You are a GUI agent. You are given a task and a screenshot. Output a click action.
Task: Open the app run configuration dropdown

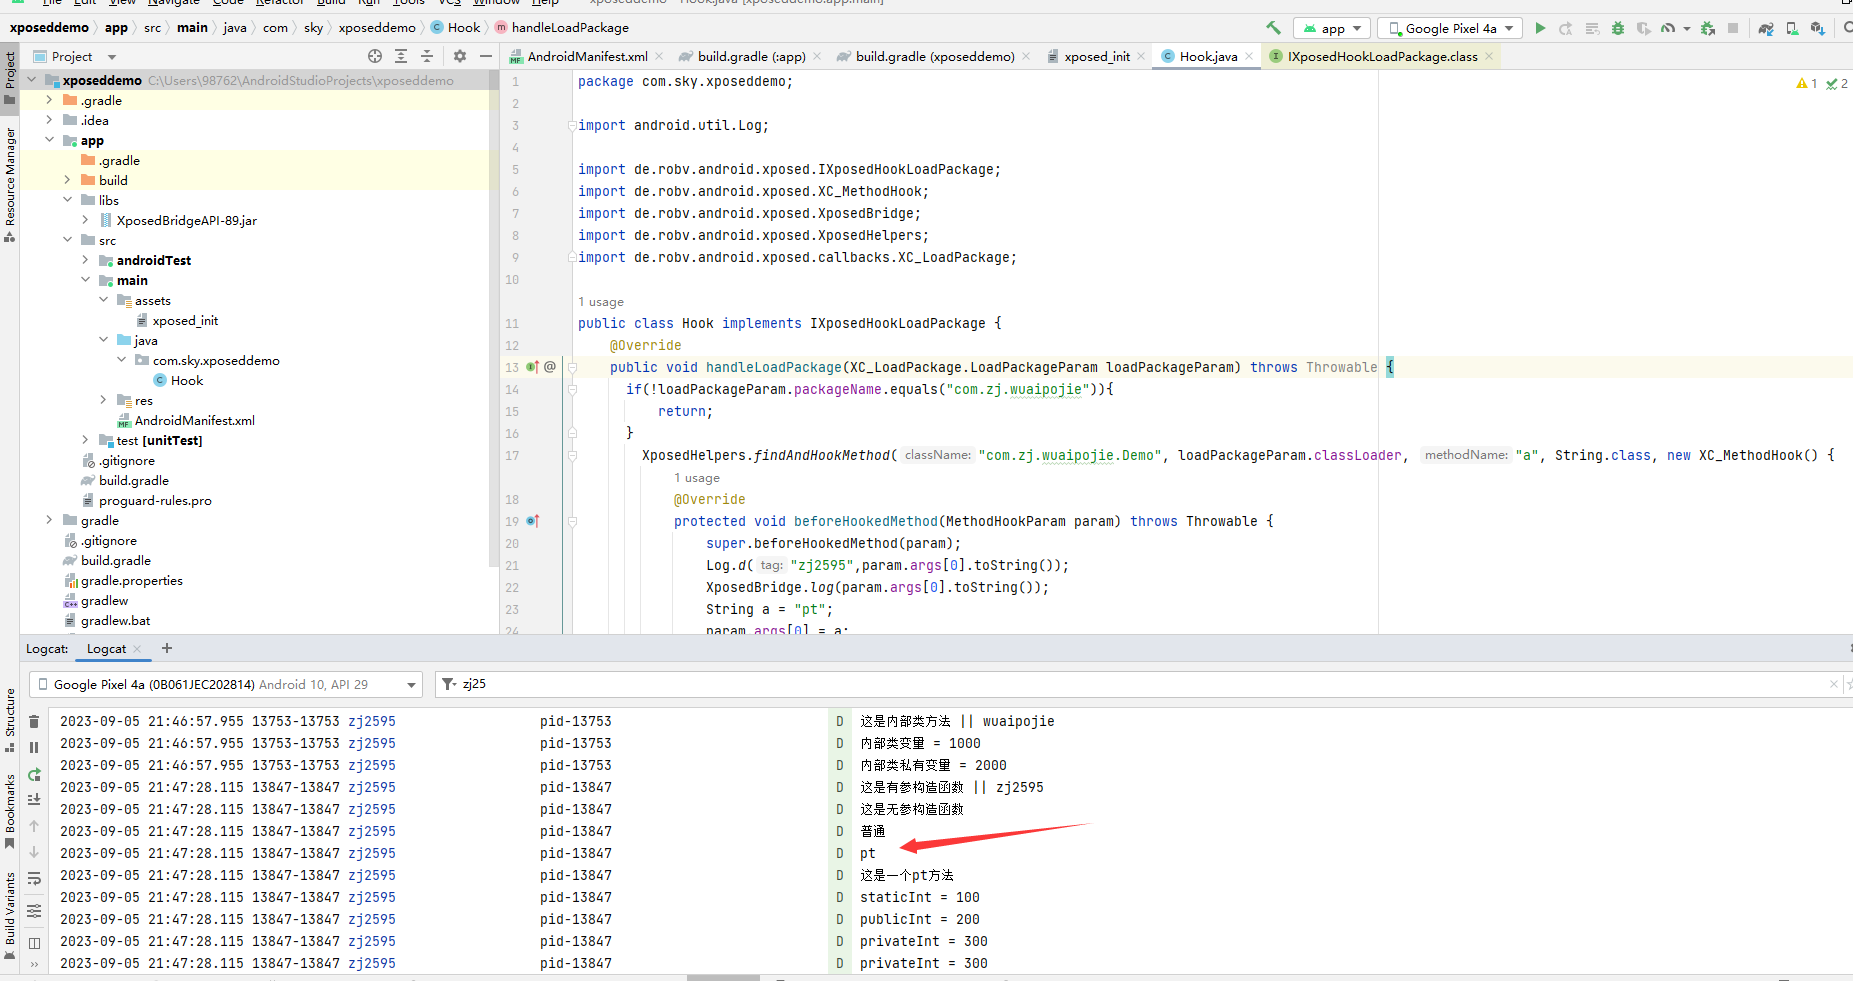click(1332, 28)
